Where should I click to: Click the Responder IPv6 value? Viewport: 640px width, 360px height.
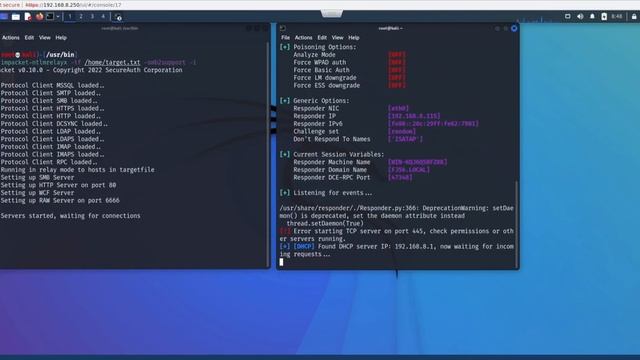click(433, 124)
